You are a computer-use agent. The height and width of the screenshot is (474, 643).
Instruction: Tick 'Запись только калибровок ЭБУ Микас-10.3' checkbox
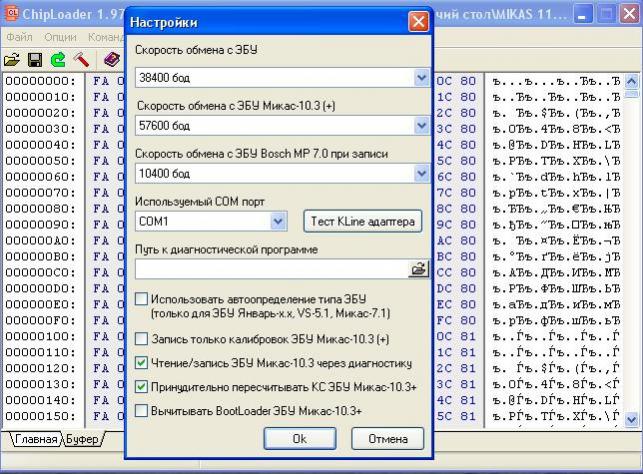[x=141, y=339]
